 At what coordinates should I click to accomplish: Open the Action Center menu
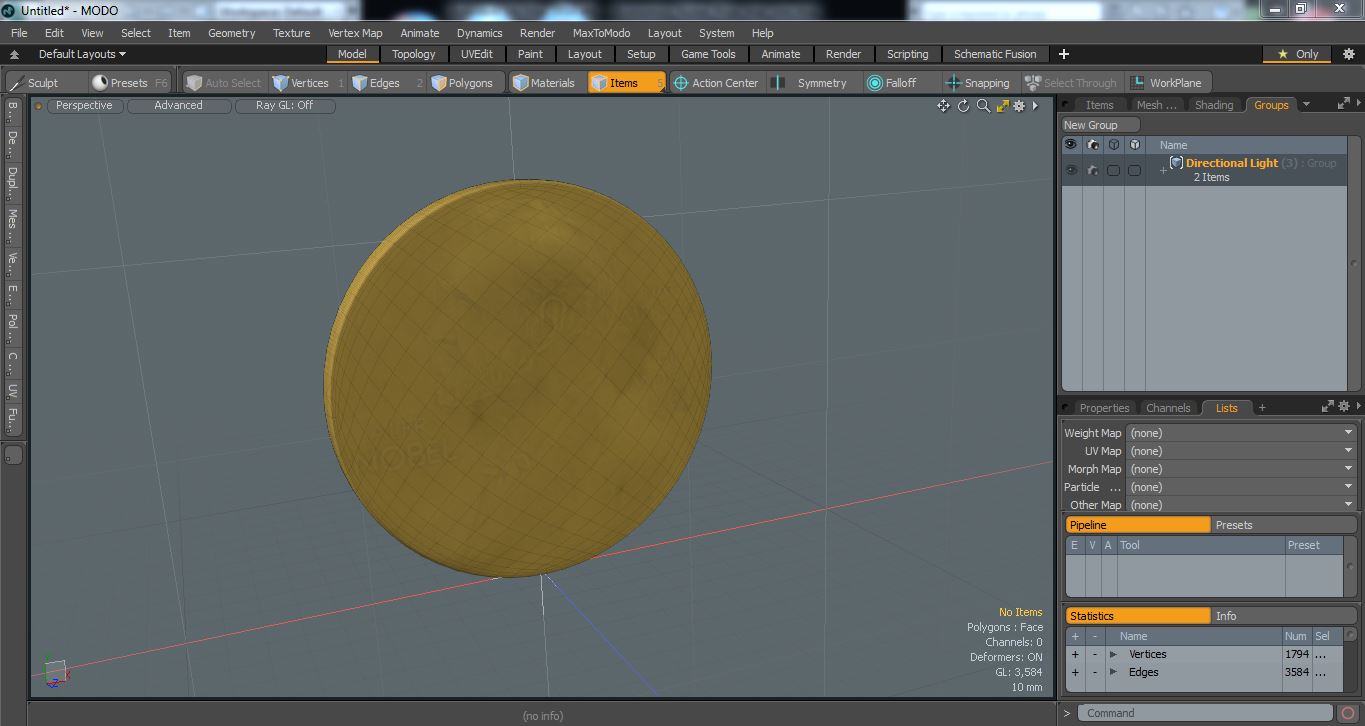click(716, 83)
